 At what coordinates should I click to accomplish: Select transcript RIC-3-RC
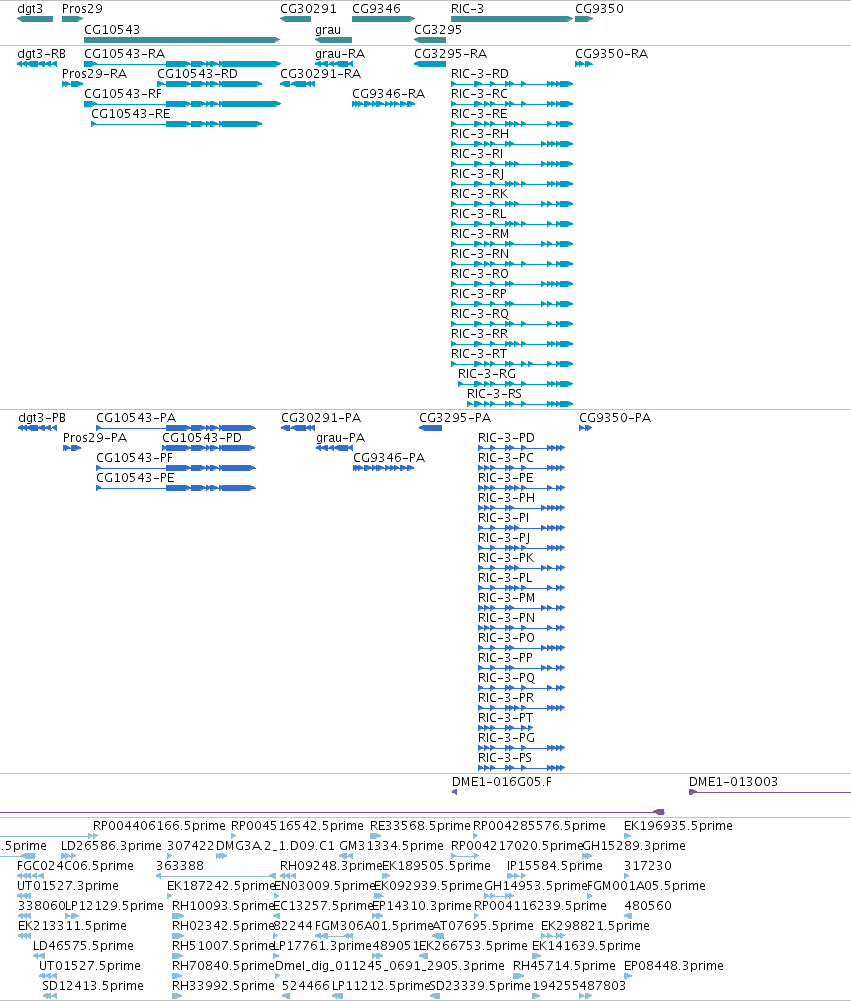coord(512,104)
